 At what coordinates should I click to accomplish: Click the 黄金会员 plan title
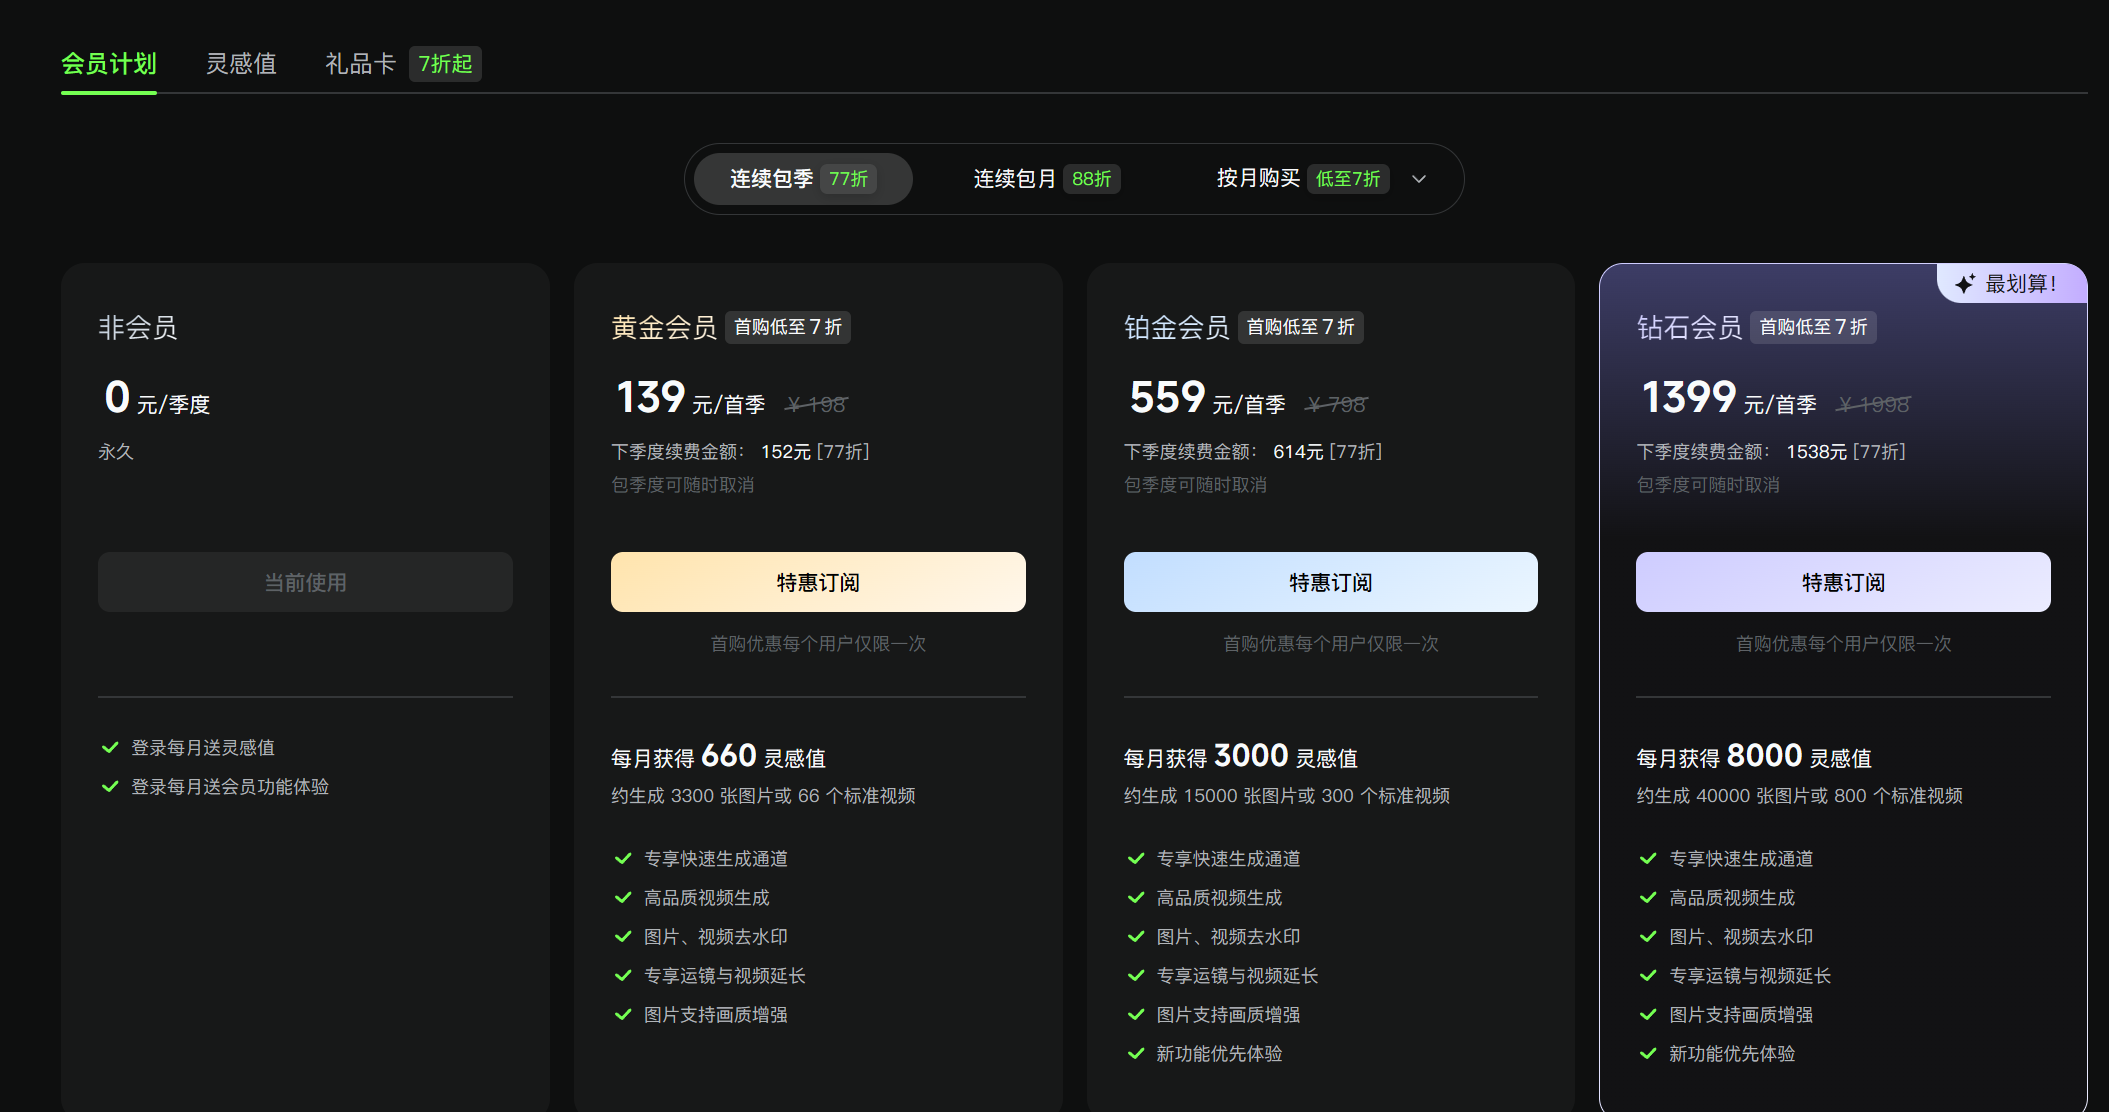point(664,327)
